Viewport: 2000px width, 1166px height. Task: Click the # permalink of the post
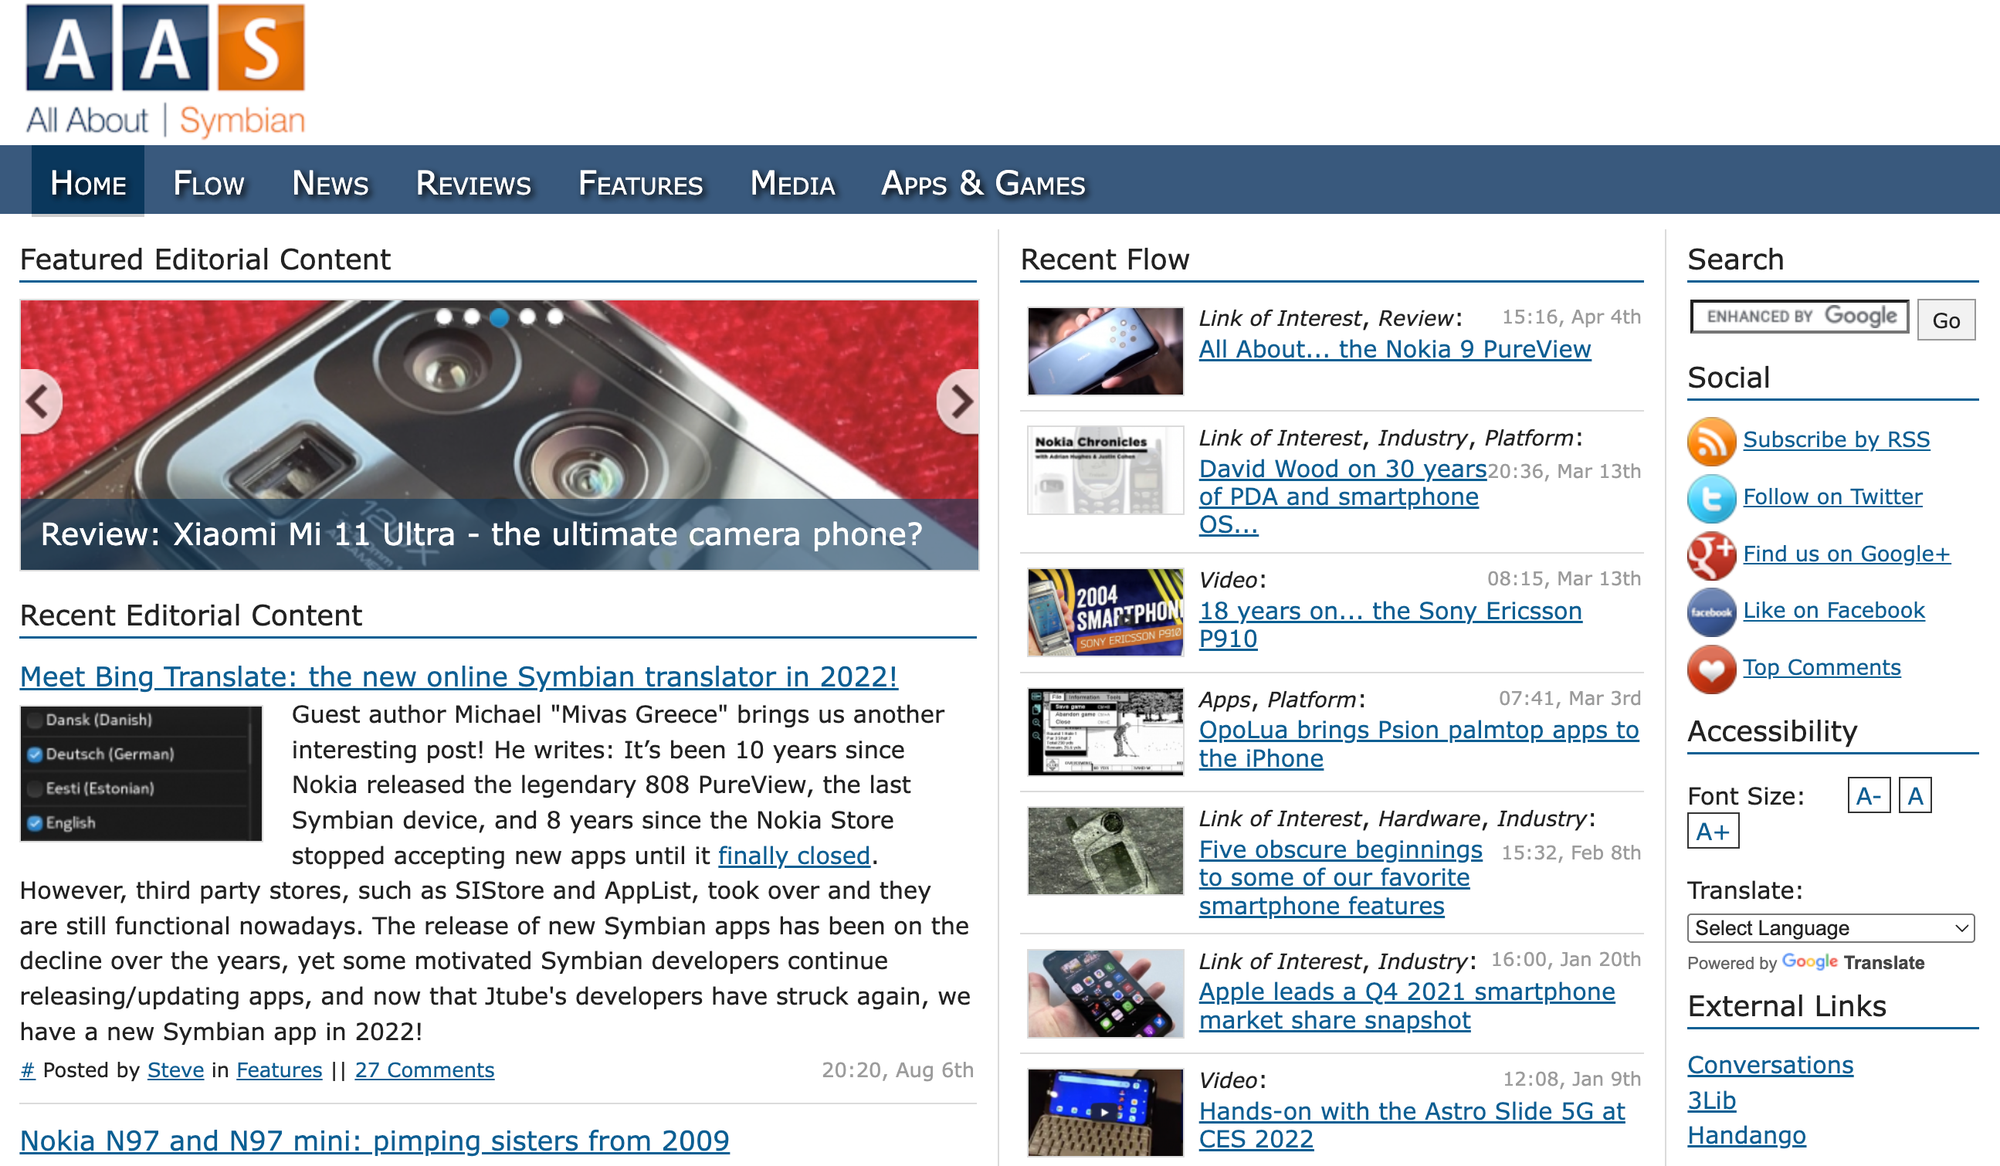(x=27, y=1070)
